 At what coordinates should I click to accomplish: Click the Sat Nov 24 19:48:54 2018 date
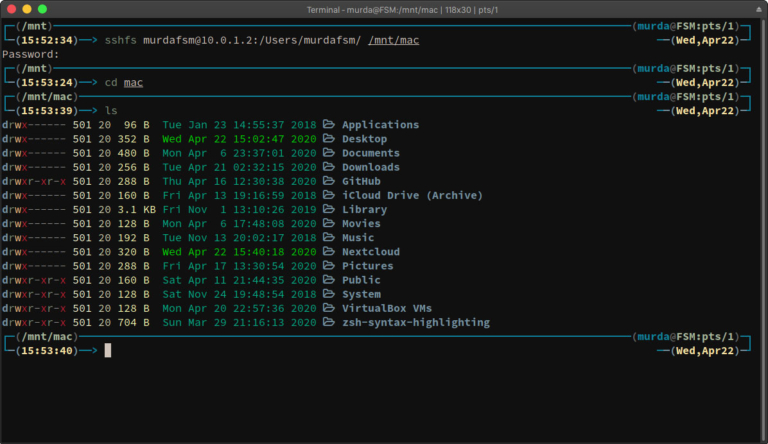240,294
